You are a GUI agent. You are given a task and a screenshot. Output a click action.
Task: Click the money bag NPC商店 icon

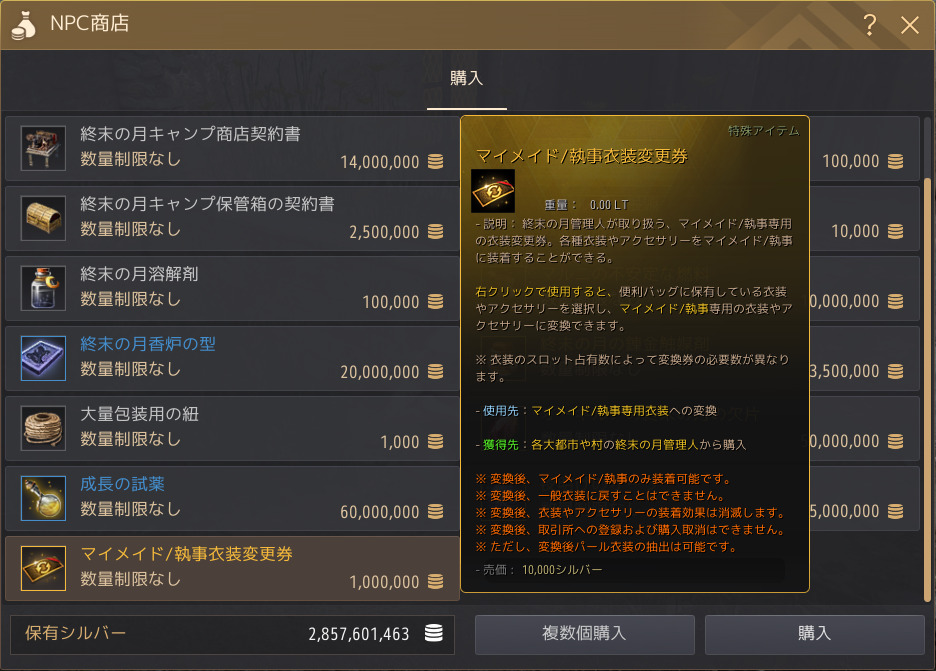(x=23, y=26)
